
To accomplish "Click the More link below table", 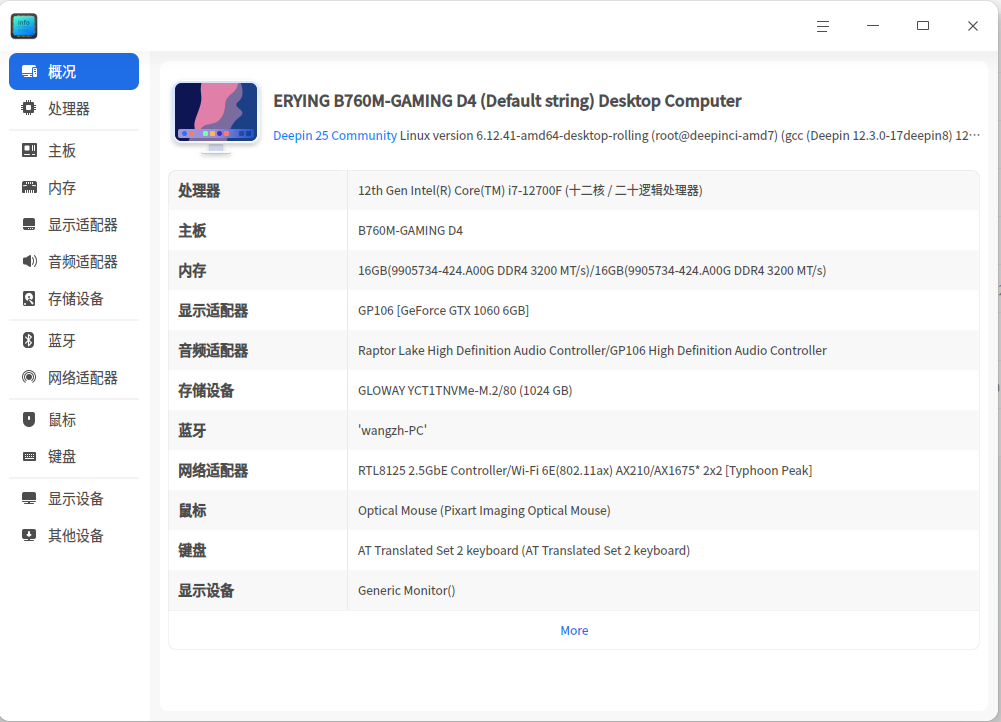I will click(575, 631).
